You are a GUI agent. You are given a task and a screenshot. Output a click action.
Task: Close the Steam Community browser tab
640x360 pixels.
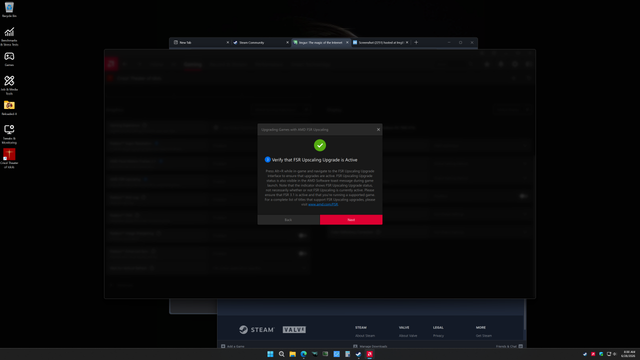pos(287,42)
